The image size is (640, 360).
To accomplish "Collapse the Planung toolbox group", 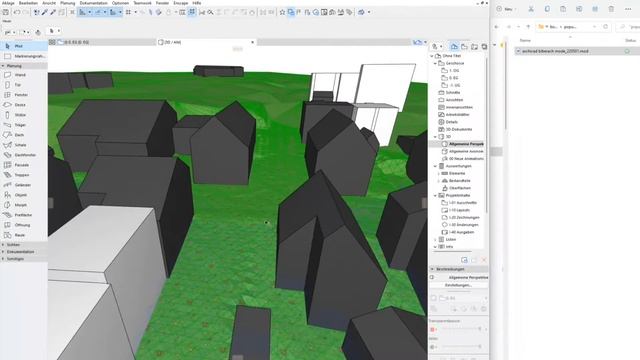I will click(3, 66).
